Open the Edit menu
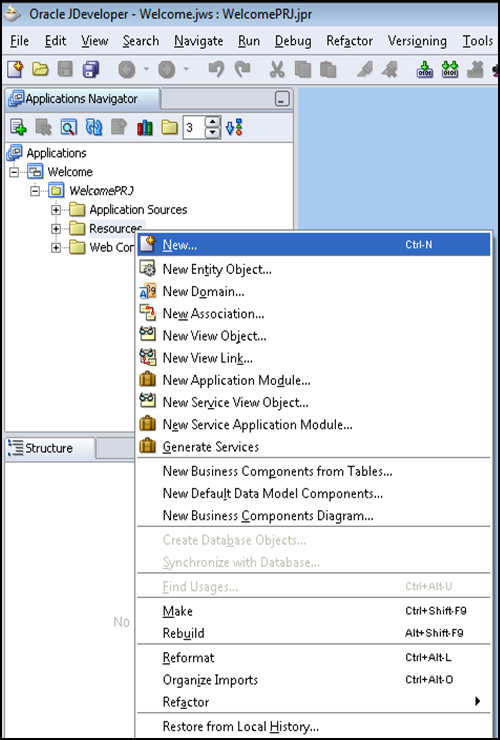Screen dimensions: 500x740 coord(55,41)
